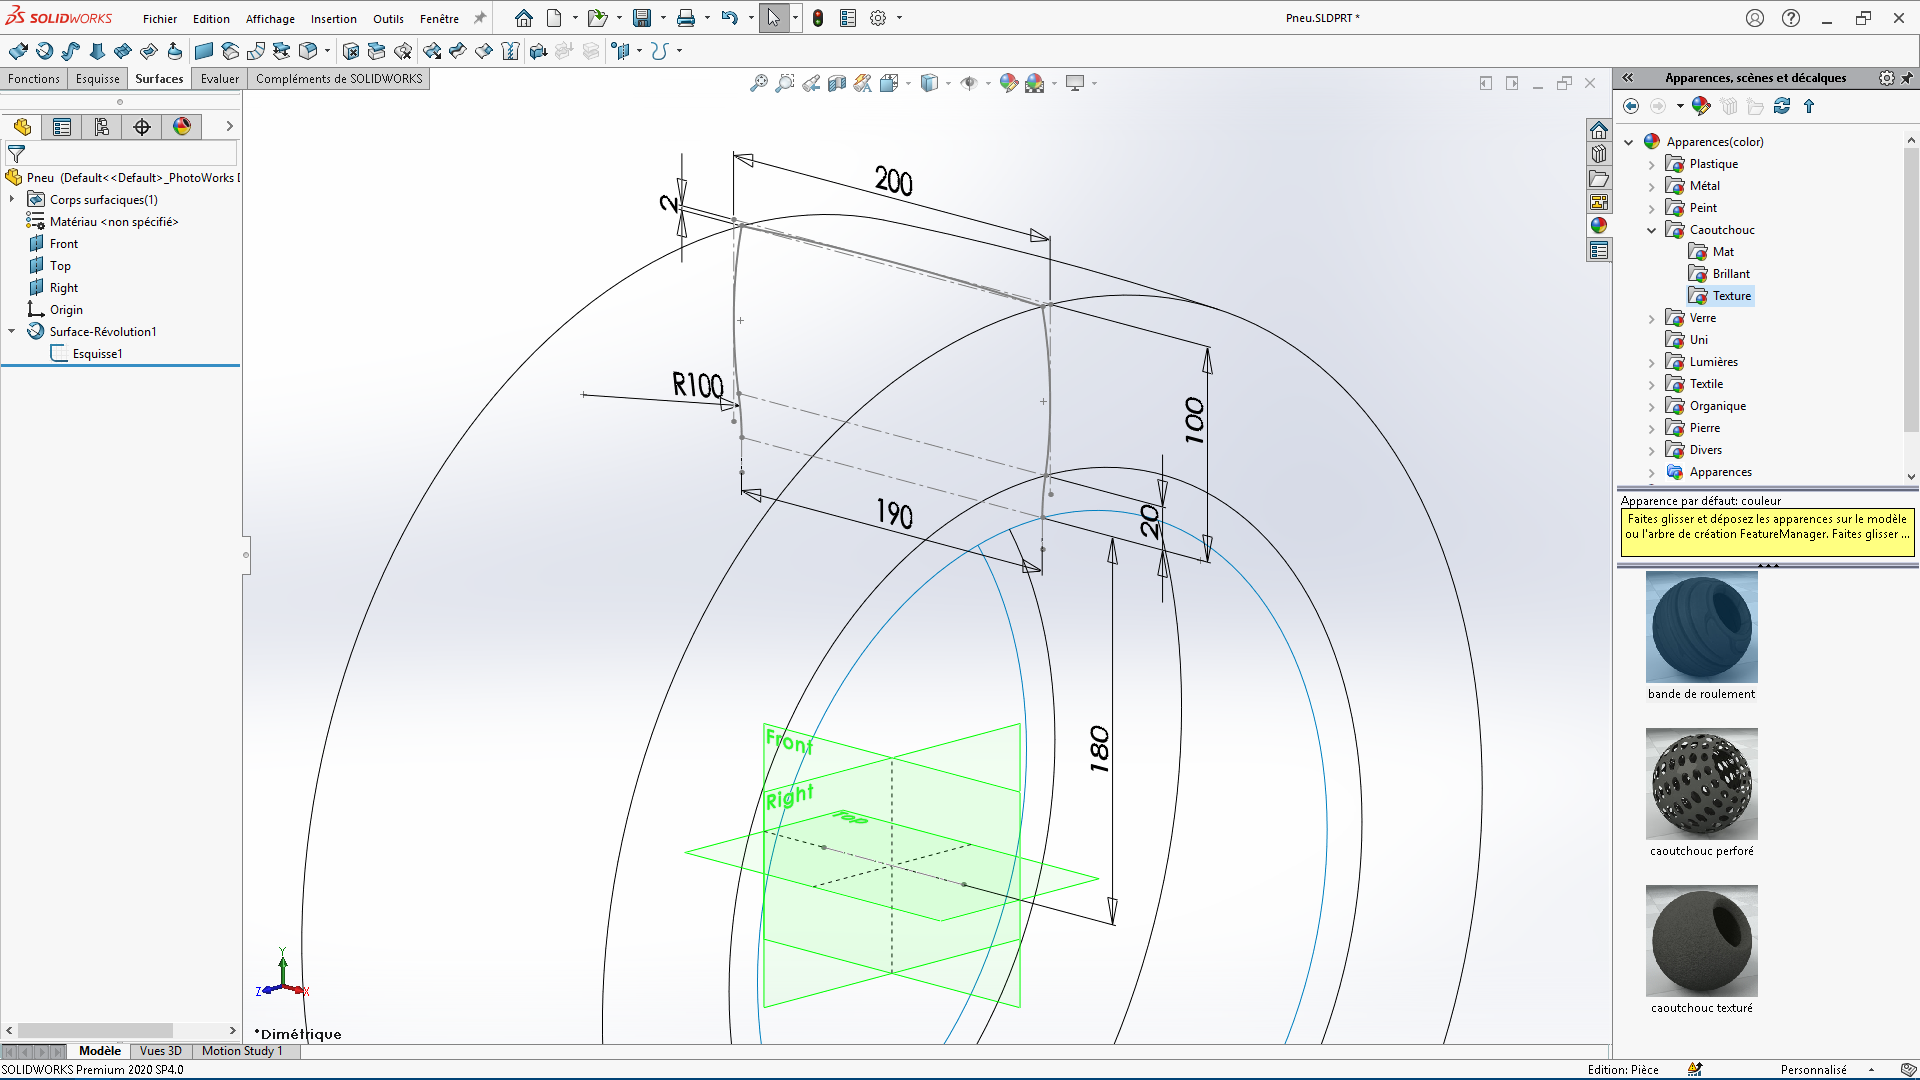Open the ConfigurationManager tab
Viewport: 1920px width, 1080px height.
[102, 127]
